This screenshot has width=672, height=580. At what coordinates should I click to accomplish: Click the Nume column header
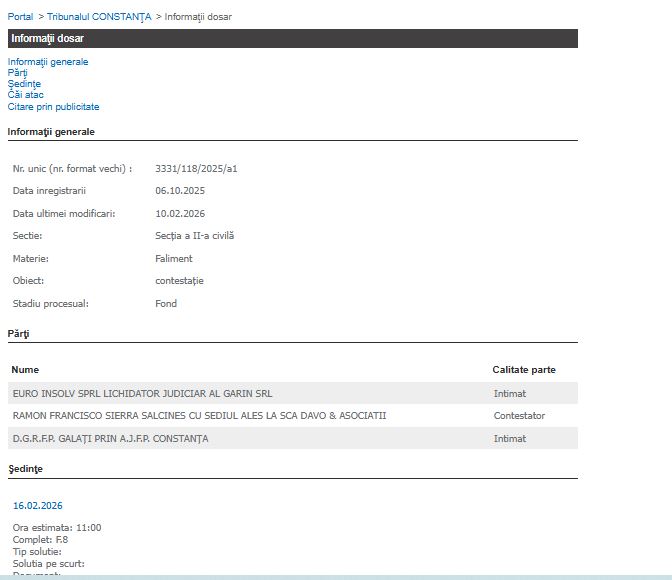point(25,370)
